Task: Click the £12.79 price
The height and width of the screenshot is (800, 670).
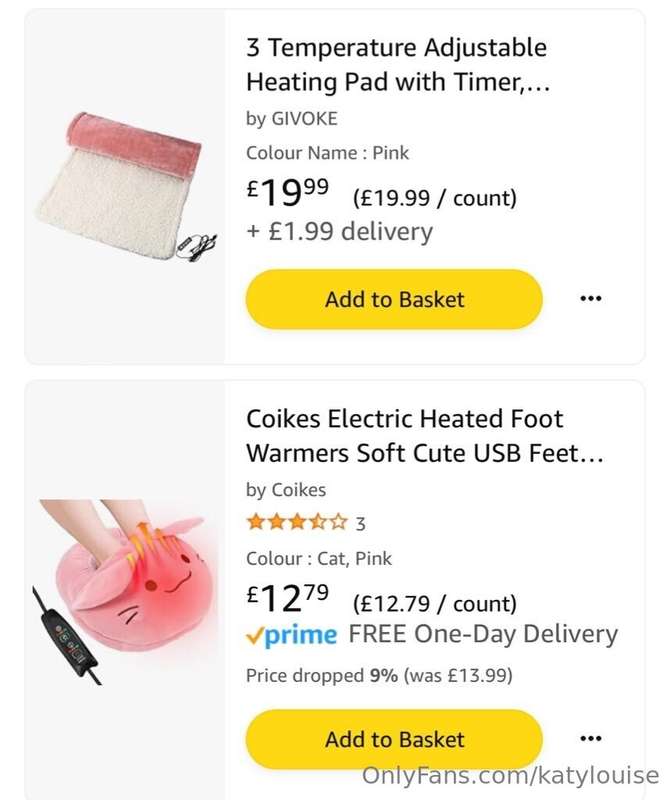Action: click(x=288, y=599)
